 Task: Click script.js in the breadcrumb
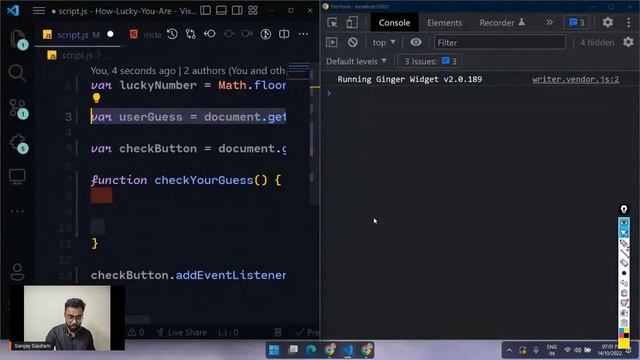point(77,56)
